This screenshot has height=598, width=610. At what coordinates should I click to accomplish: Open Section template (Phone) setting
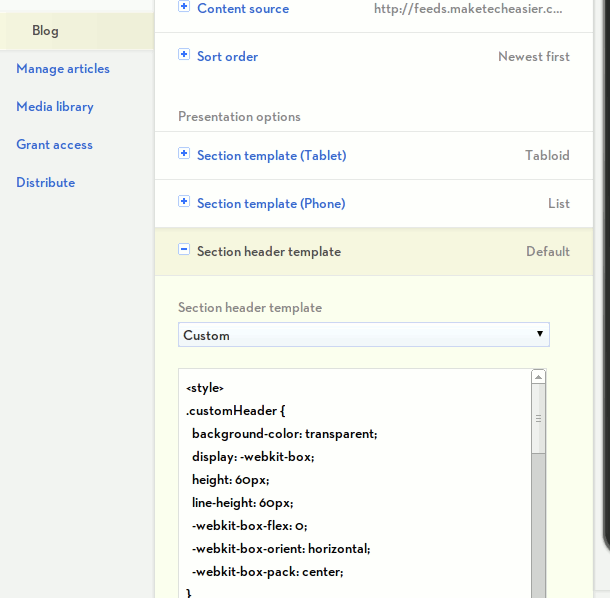coord(270,203)
